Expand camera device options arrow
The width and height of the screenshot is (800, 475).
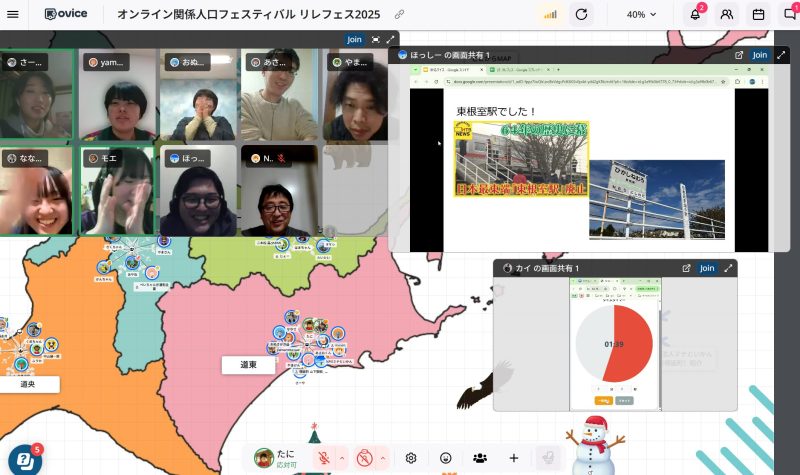click(x=383, y=458)
